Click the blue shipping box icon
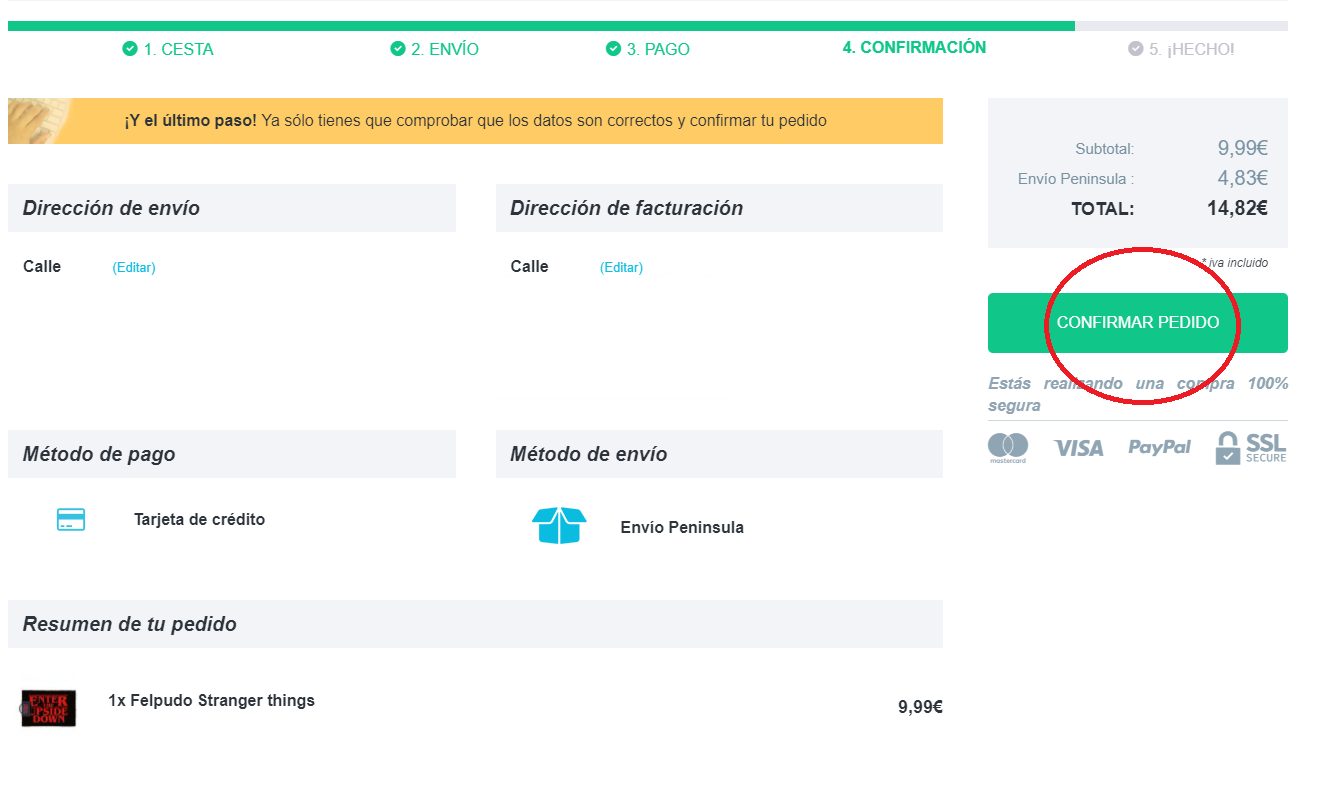This screenshot has width=1333, height=786. [x=558, y=526]
